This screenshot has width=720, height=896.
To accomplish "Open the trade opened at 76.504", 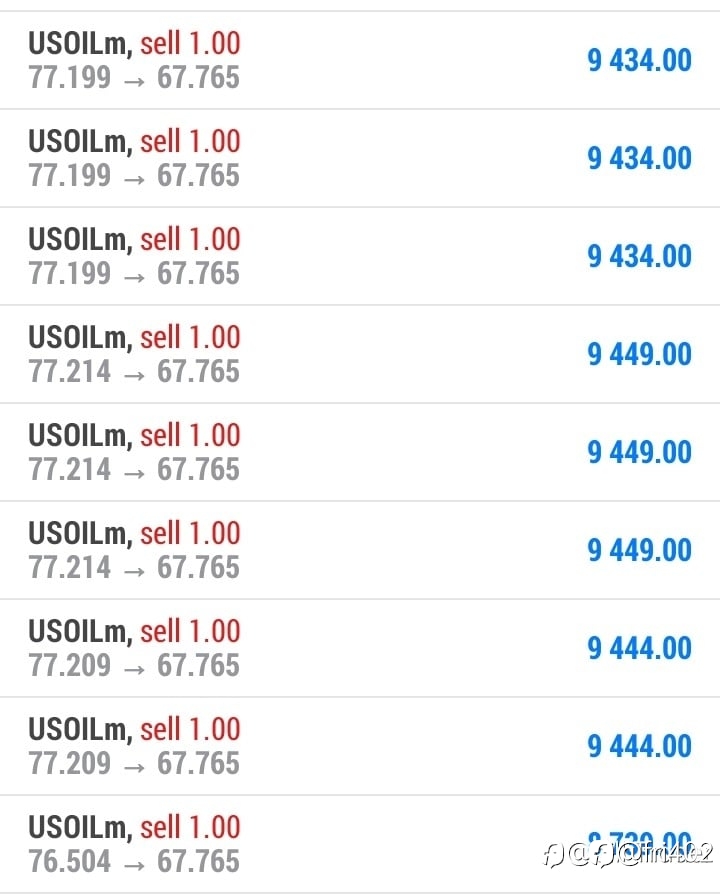I will click(x=360, y=845).
